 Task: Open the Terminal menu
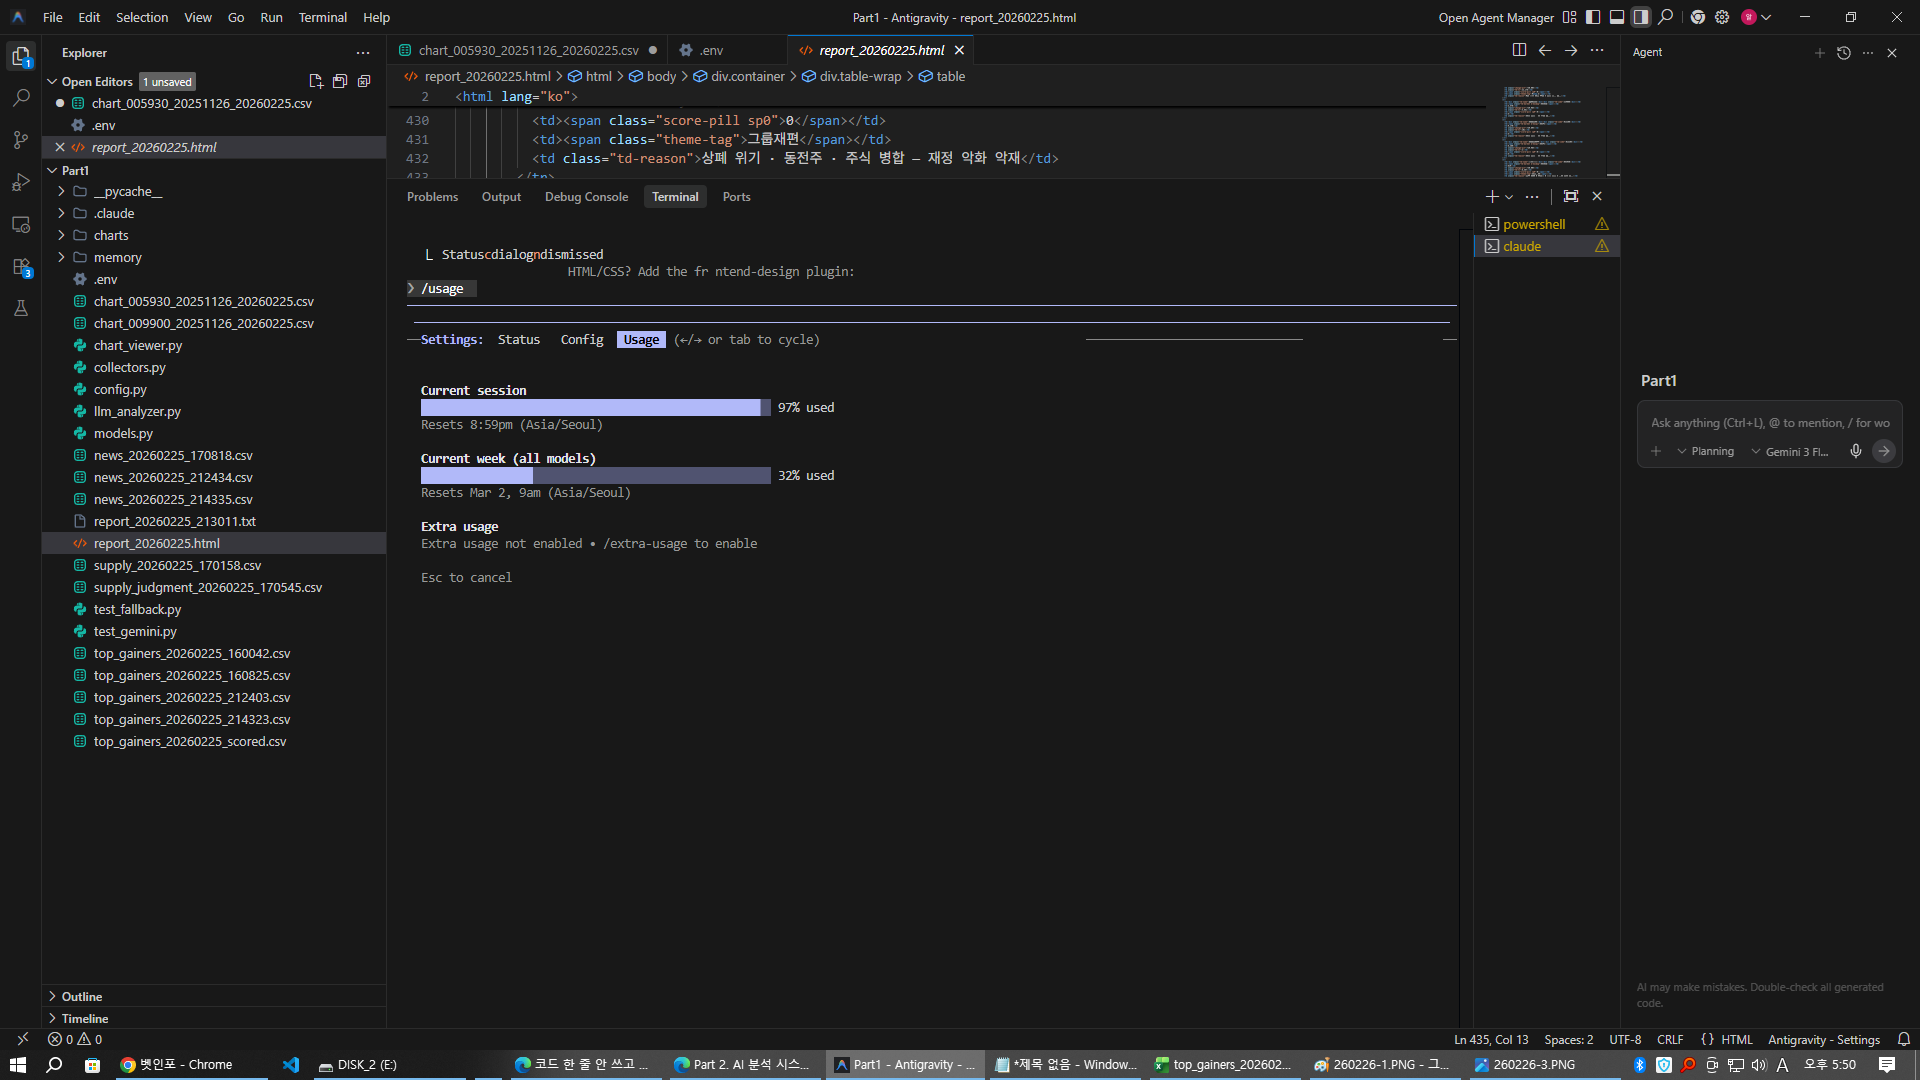tap(322, 17)
